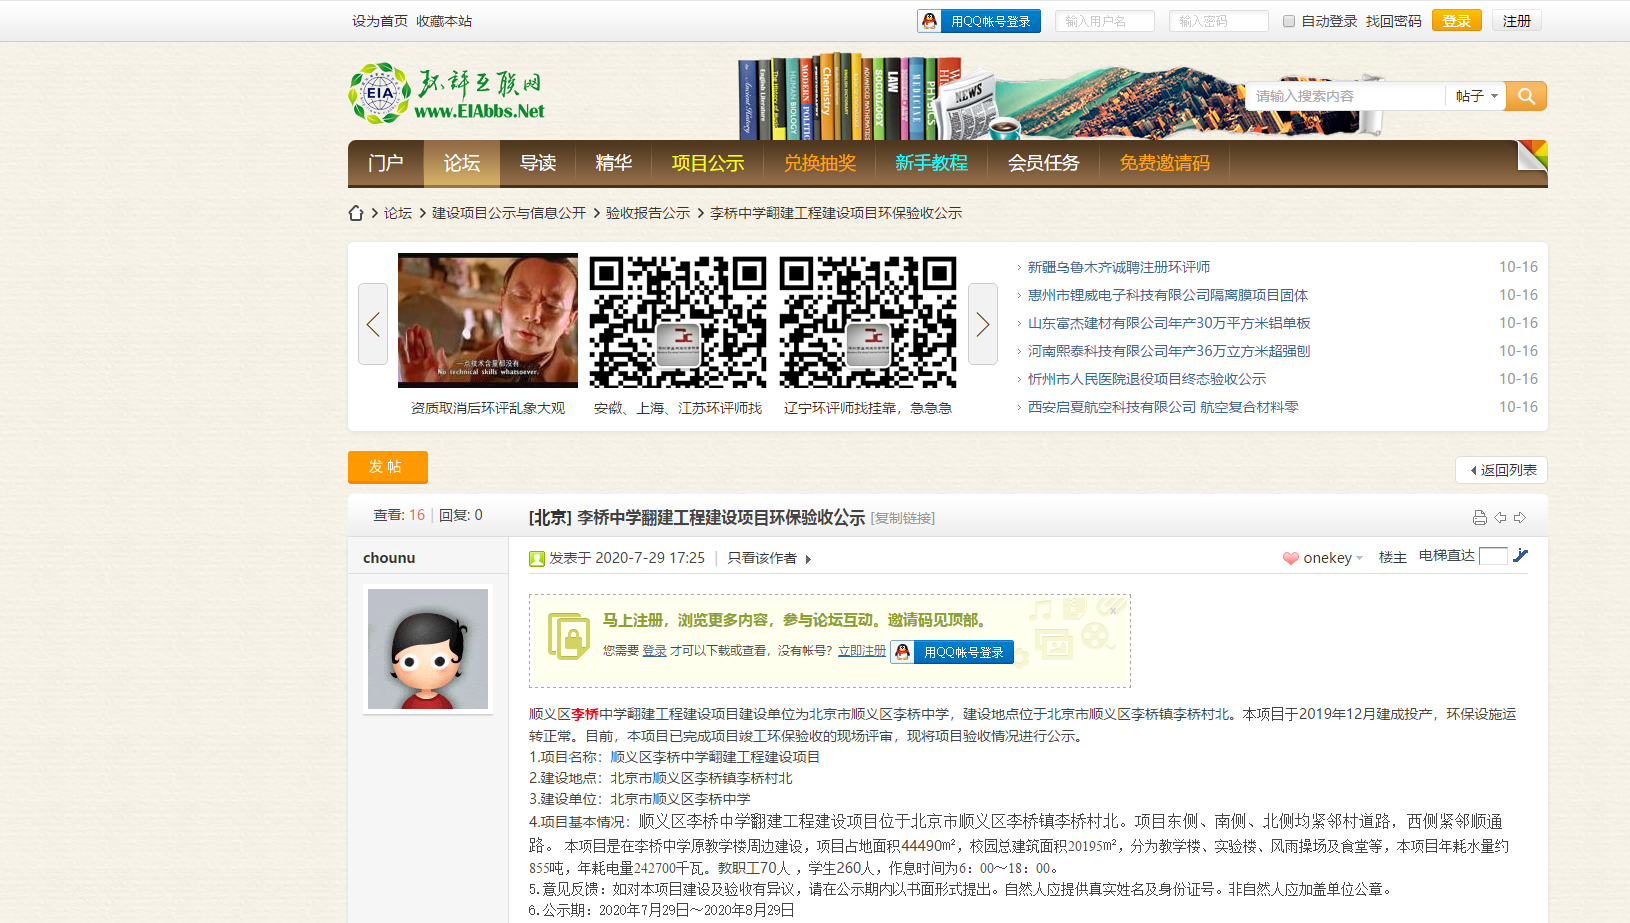Click the print icon in thread header
Screen dimensions: 1630x923
1480,517
